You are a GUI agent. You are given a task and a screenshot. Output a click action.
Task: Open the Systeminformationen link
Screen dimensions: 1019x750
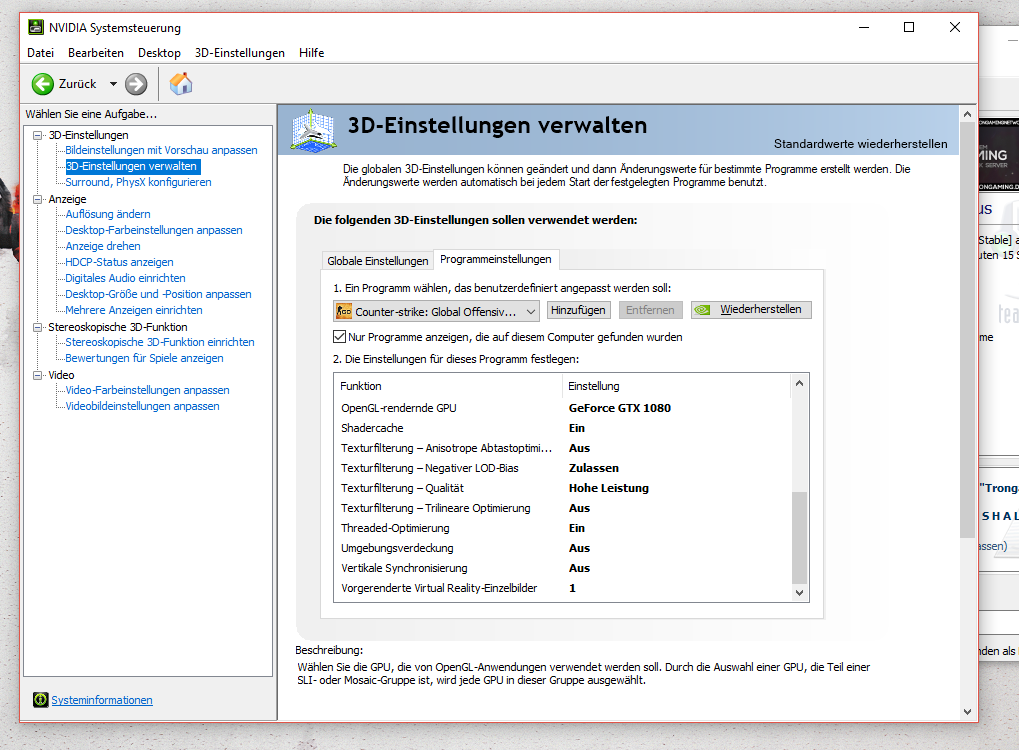tap(102, 700)
